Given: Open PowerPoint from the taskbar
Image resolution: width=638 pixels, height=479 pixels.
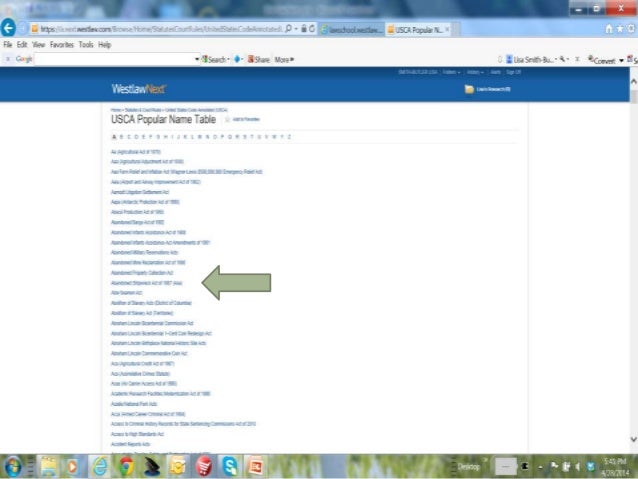Looking at the screenshot, I should point(256,466).
